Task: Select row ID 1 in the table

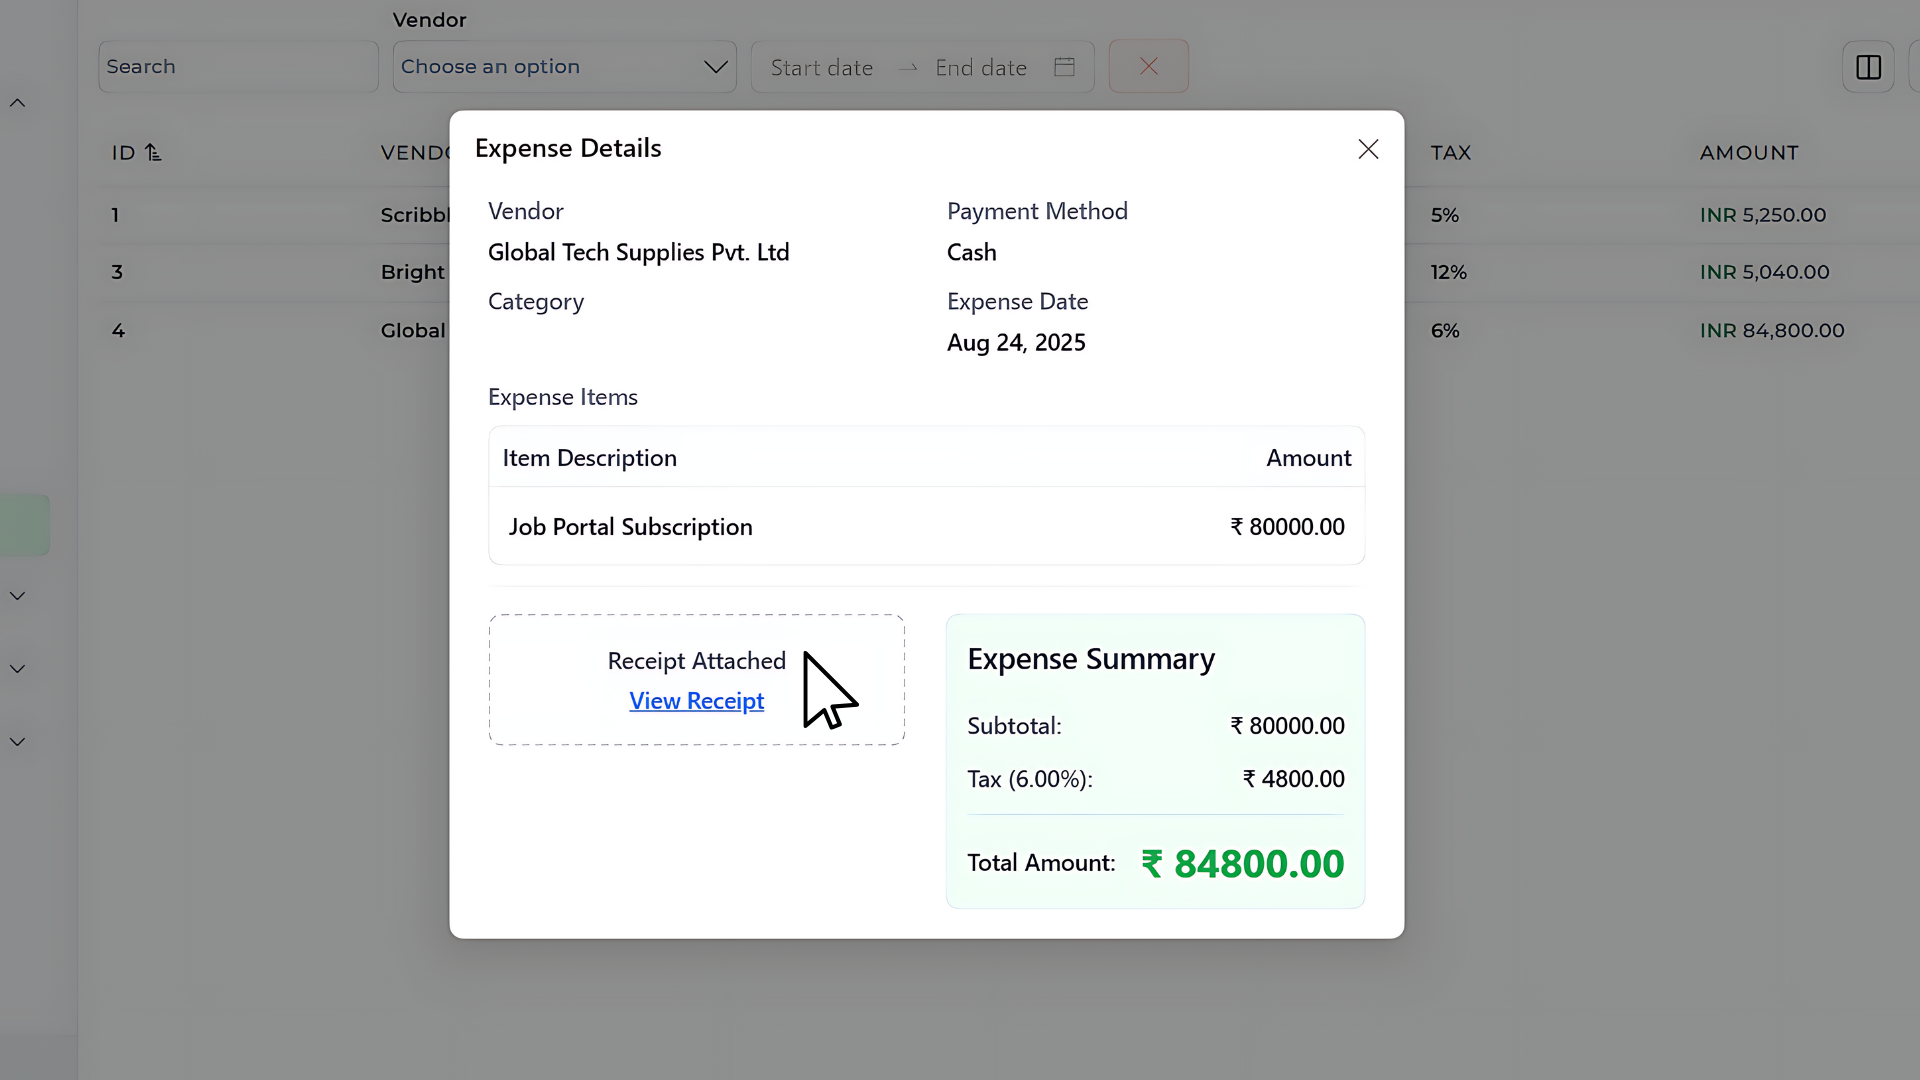Action: (x=115, y=215)
